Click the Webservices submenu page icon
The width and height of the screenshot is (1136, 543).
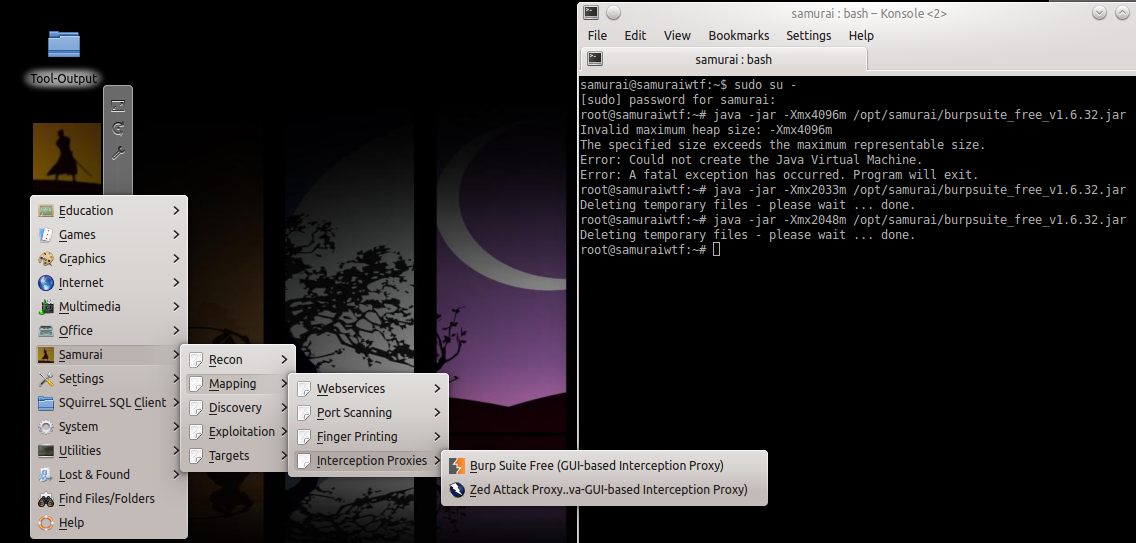pyautogui.click(x=304, y=389)
